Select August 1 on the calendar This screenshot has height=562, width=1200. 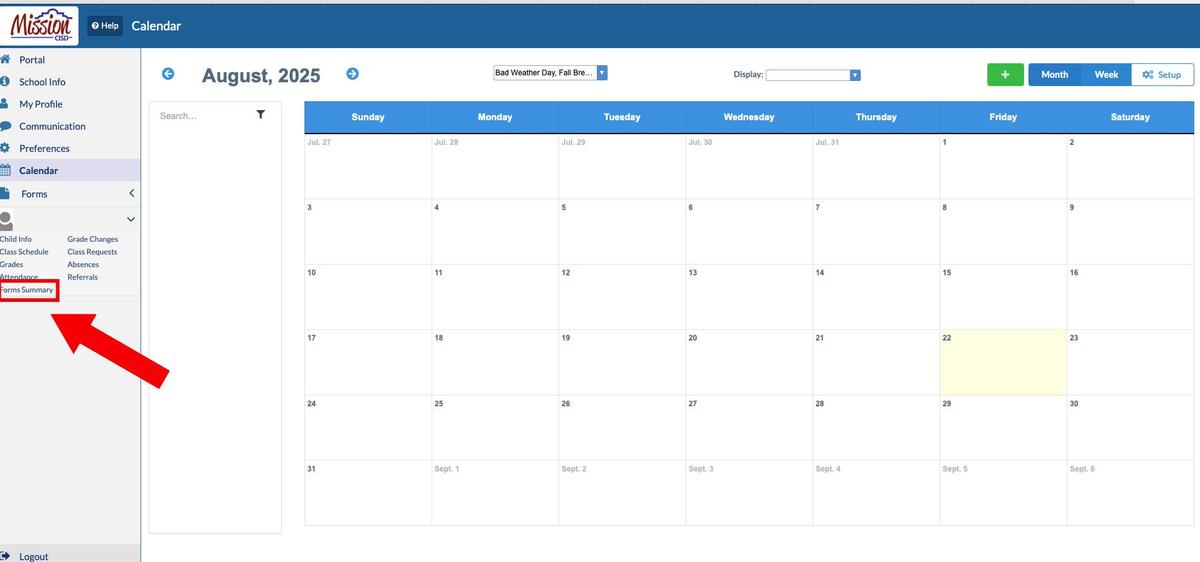[1003, 166]
